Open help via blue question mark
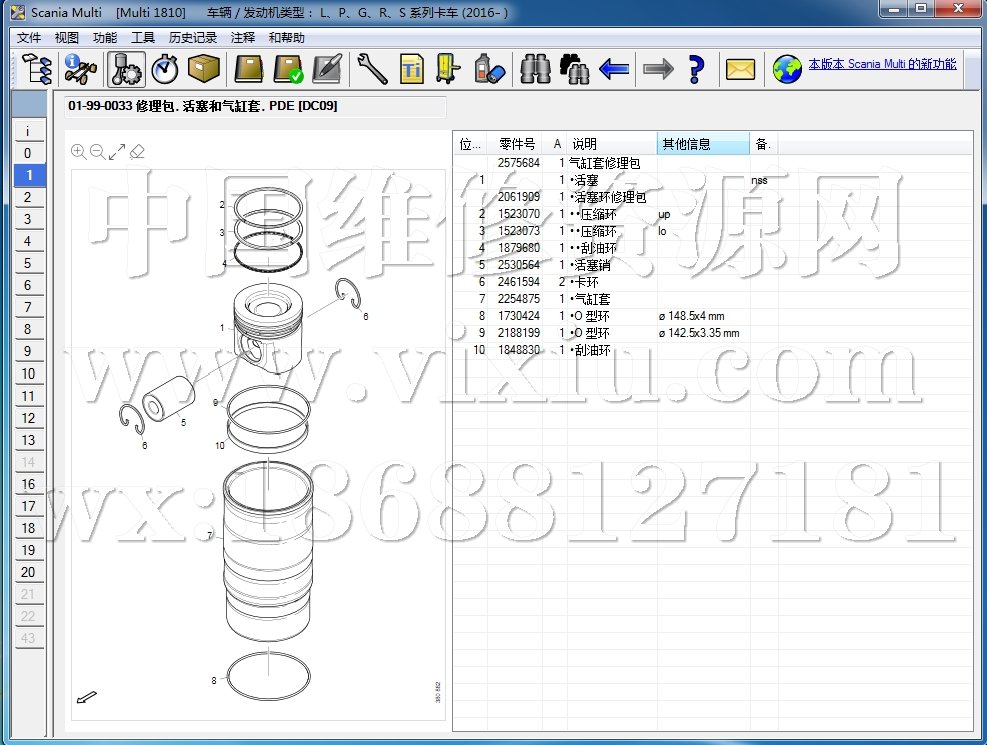Screen dimensions: 987x745 pyautogui.click(x=697, y=69)
